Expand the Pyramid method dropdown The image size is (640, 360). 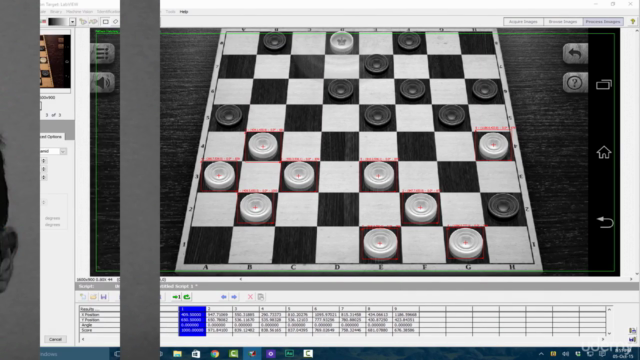point(63,151)
